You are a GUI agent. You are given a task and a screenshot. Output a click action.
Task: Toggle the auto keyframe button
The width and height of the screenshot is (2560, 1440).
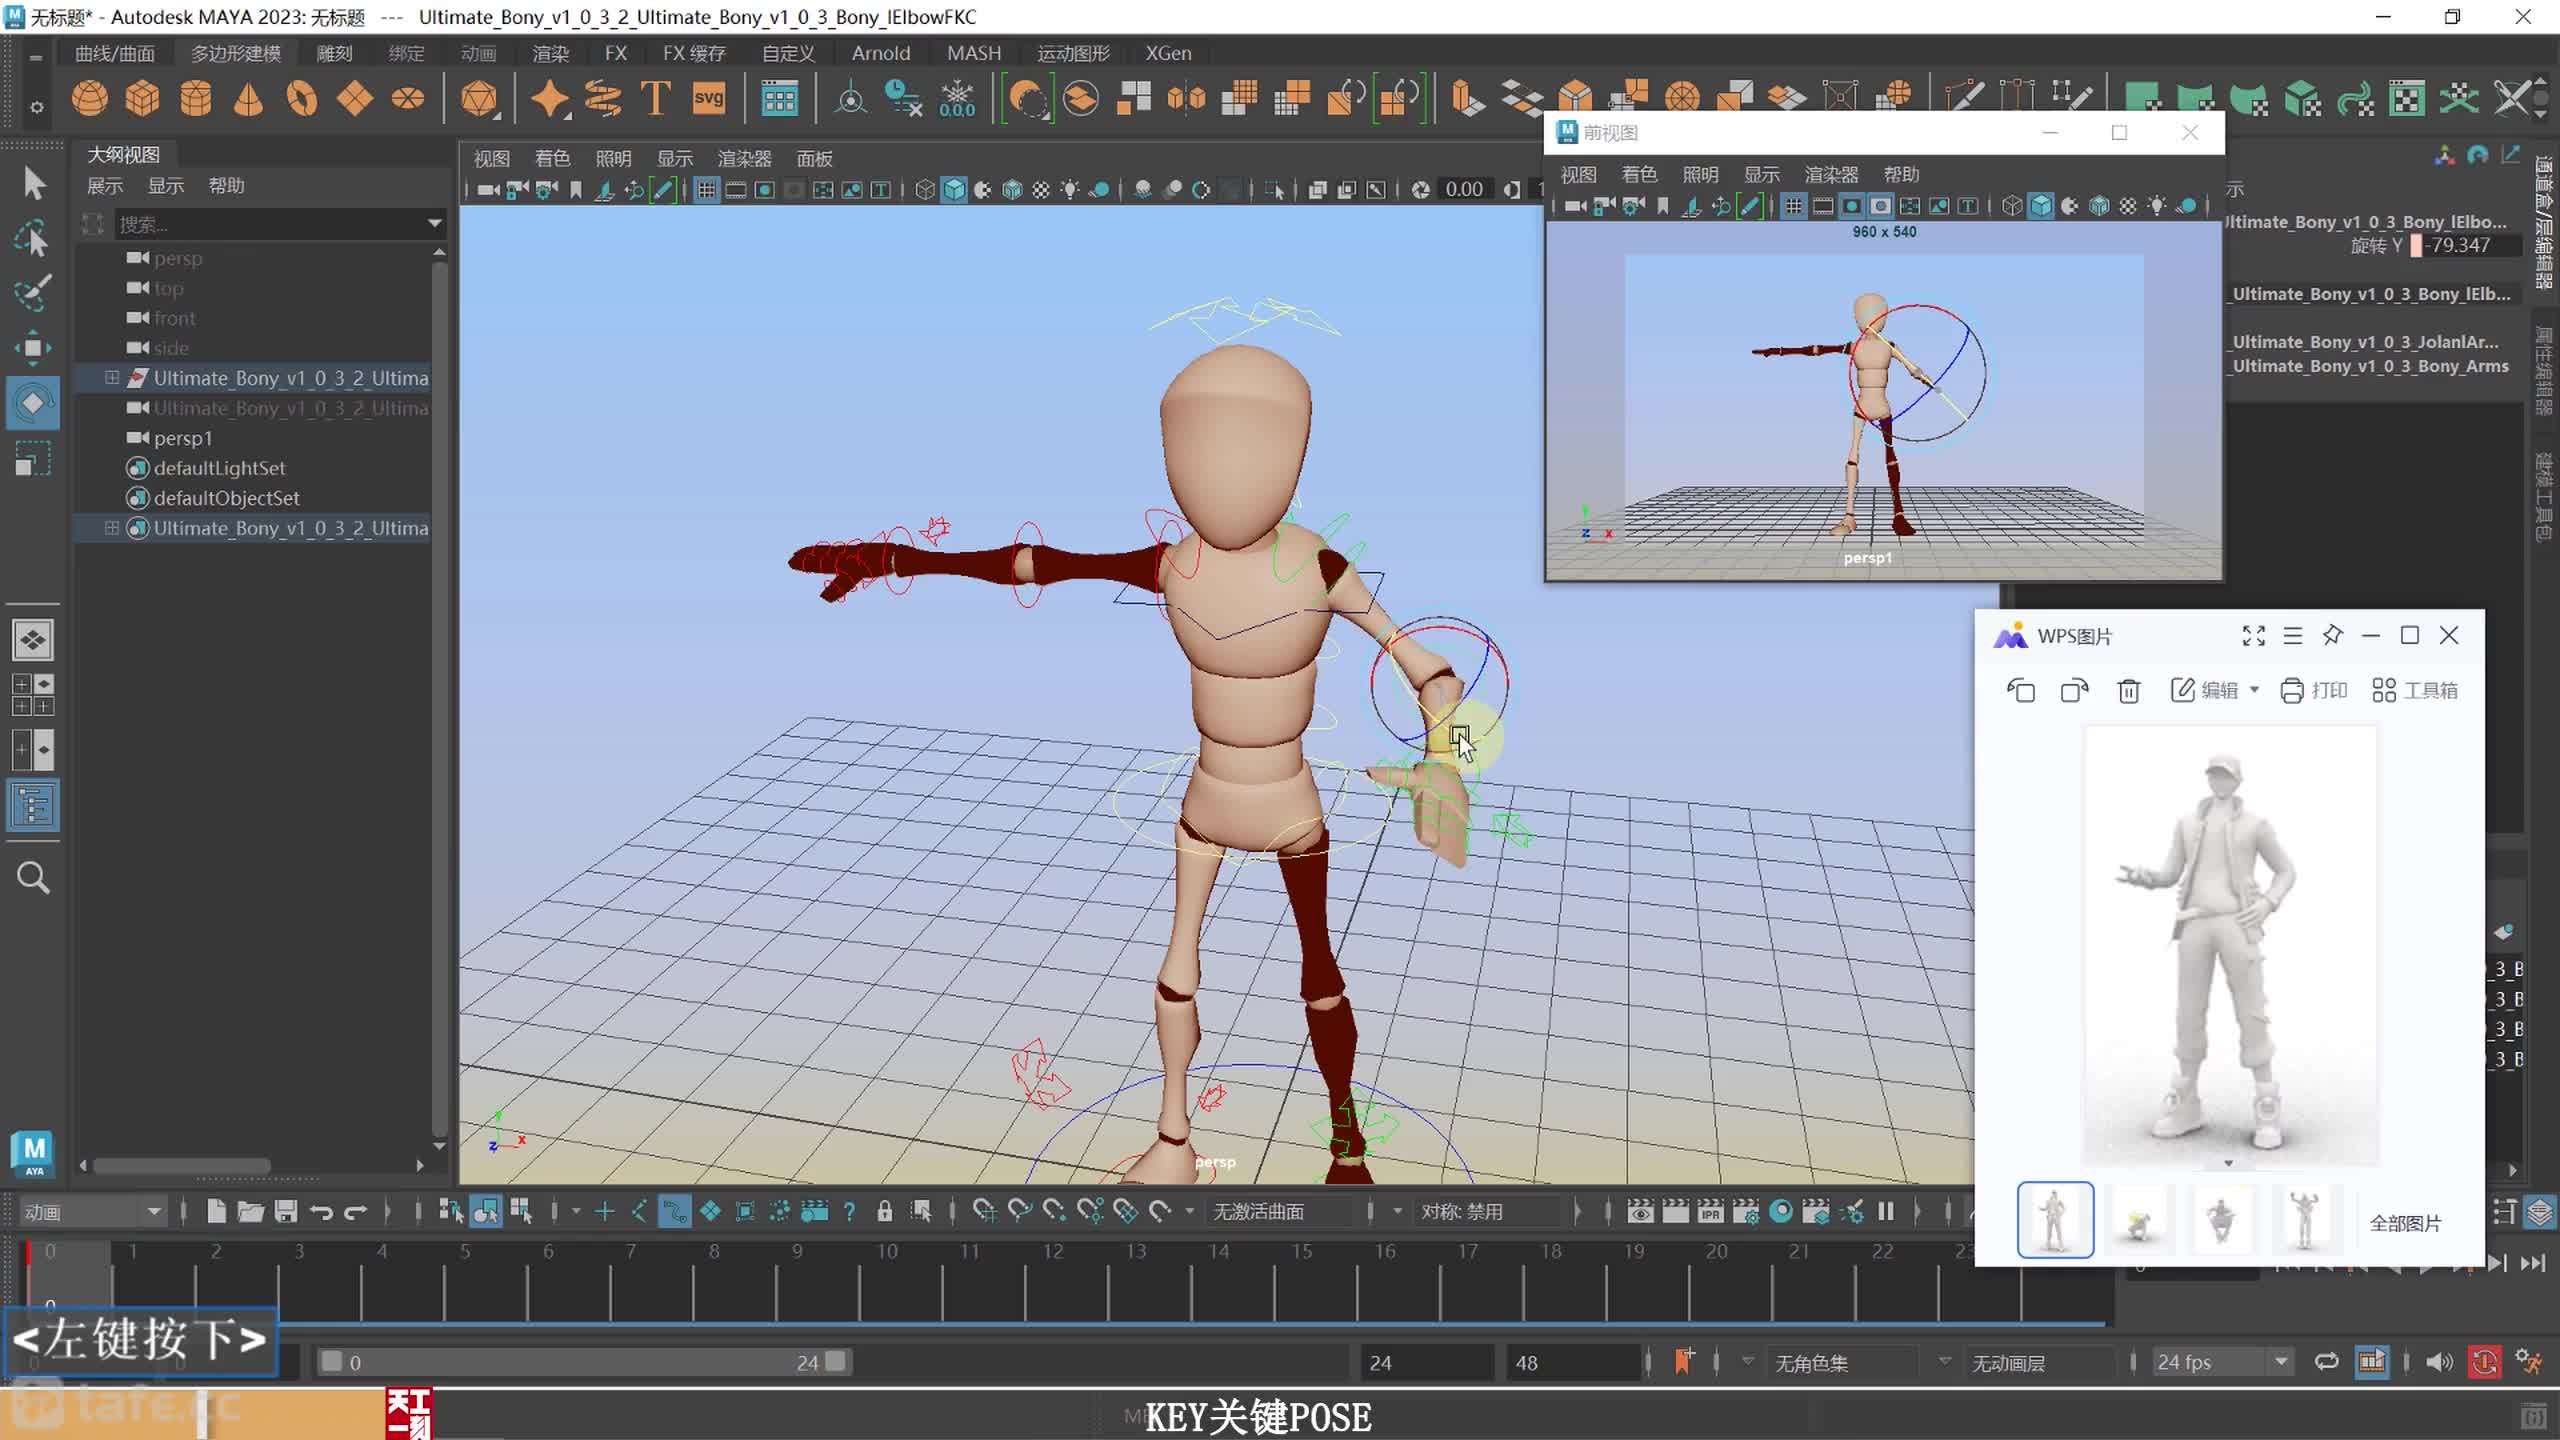[x=2484, y=1362]
